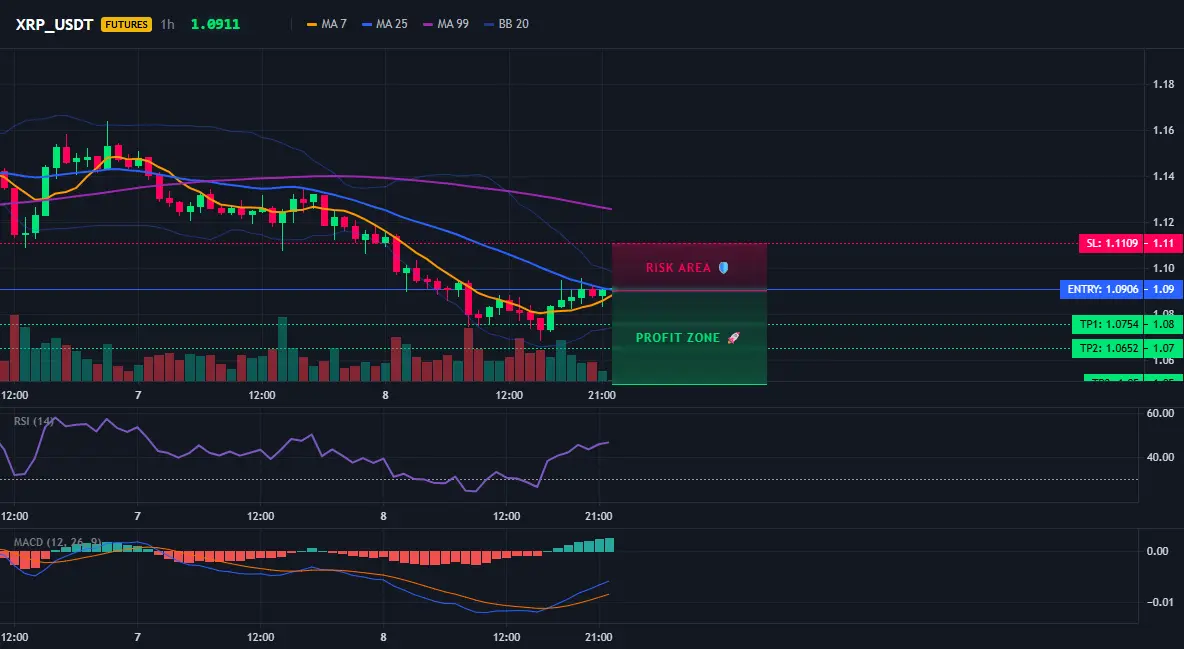1184x649 pixels.
Task: Select the 1h timeframe label
Action: coord(168,24)
